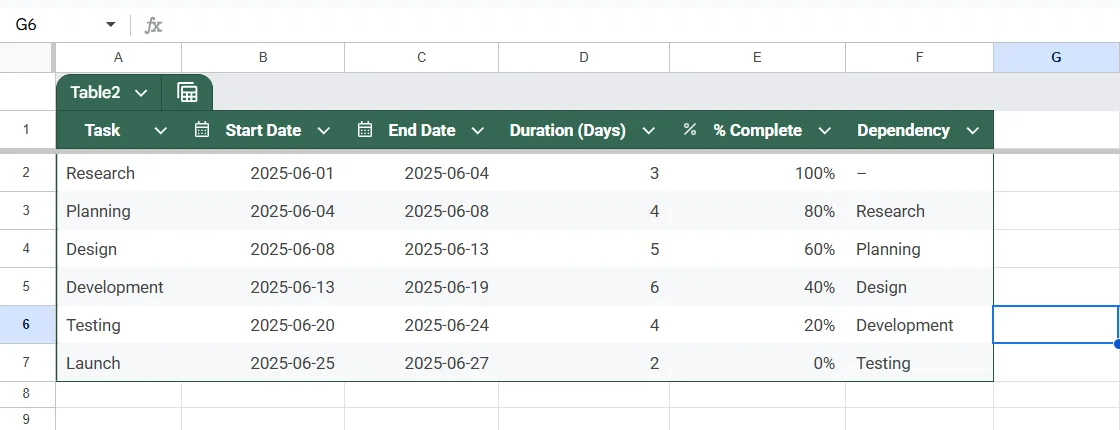Open the % Complete column dropdown arrow

pyautogui.click(x=824, y=131)
